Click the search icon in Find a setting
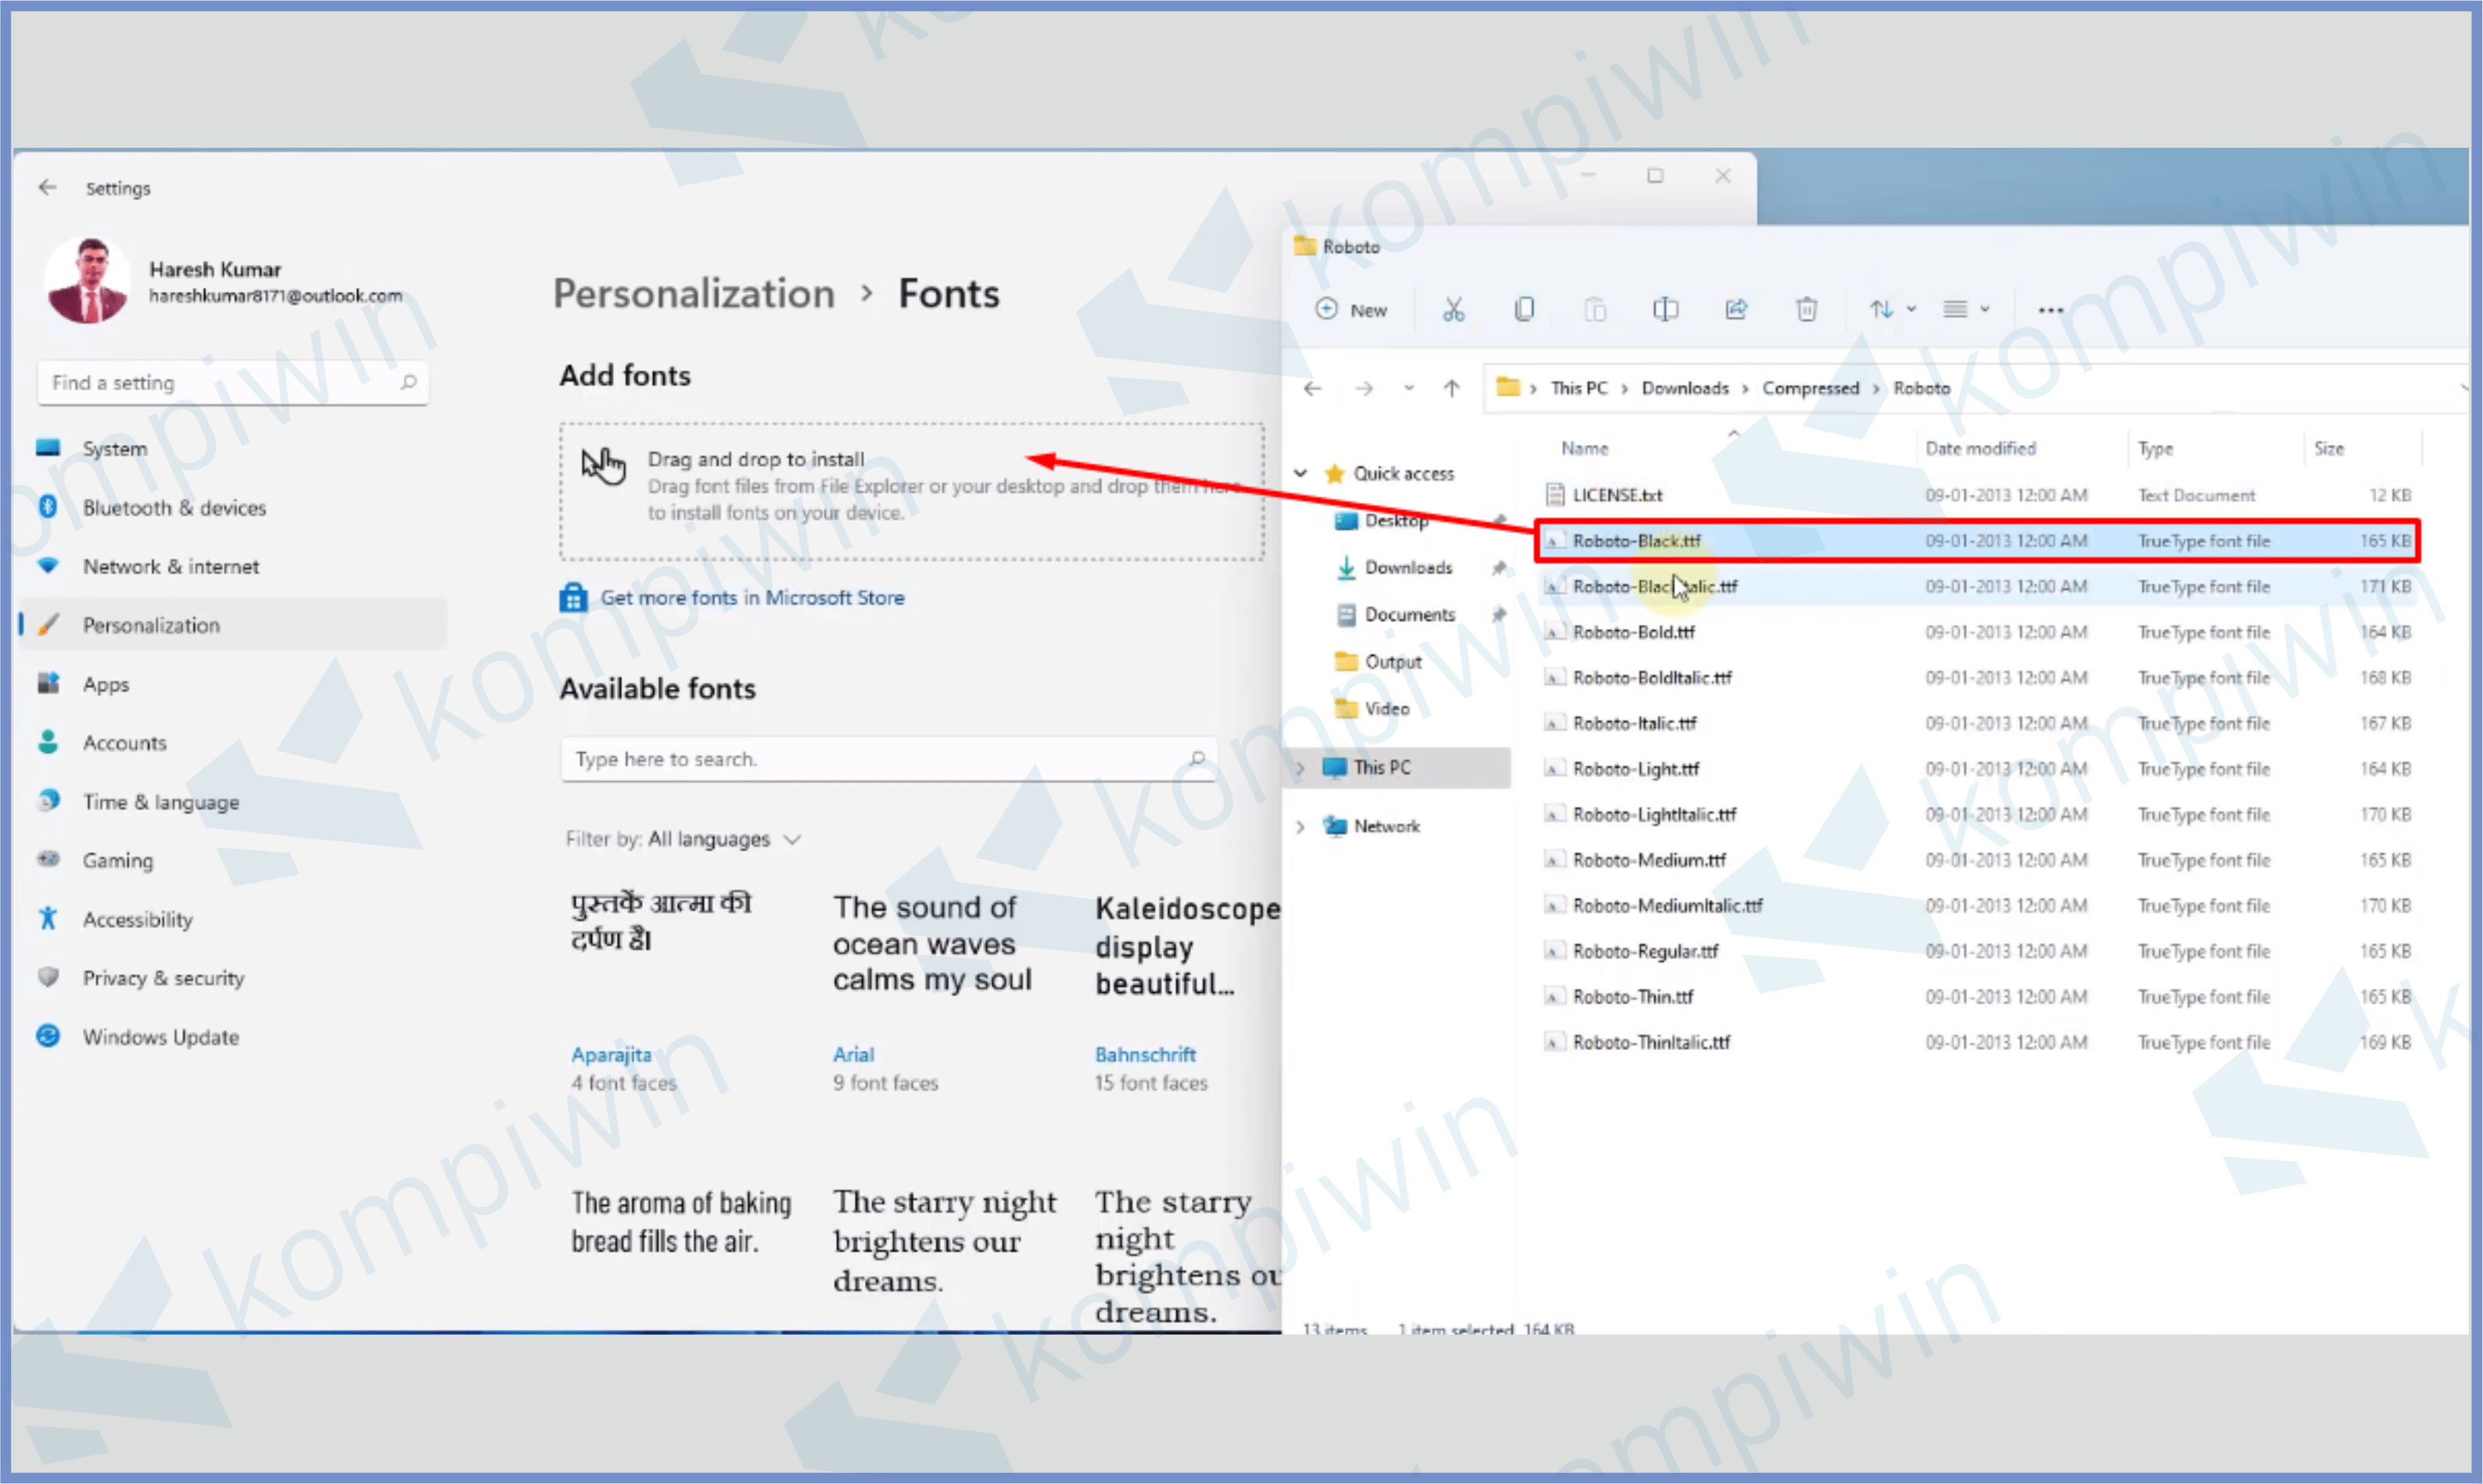The width and height of the screenshot is (2483, 1484). point(408,382)
